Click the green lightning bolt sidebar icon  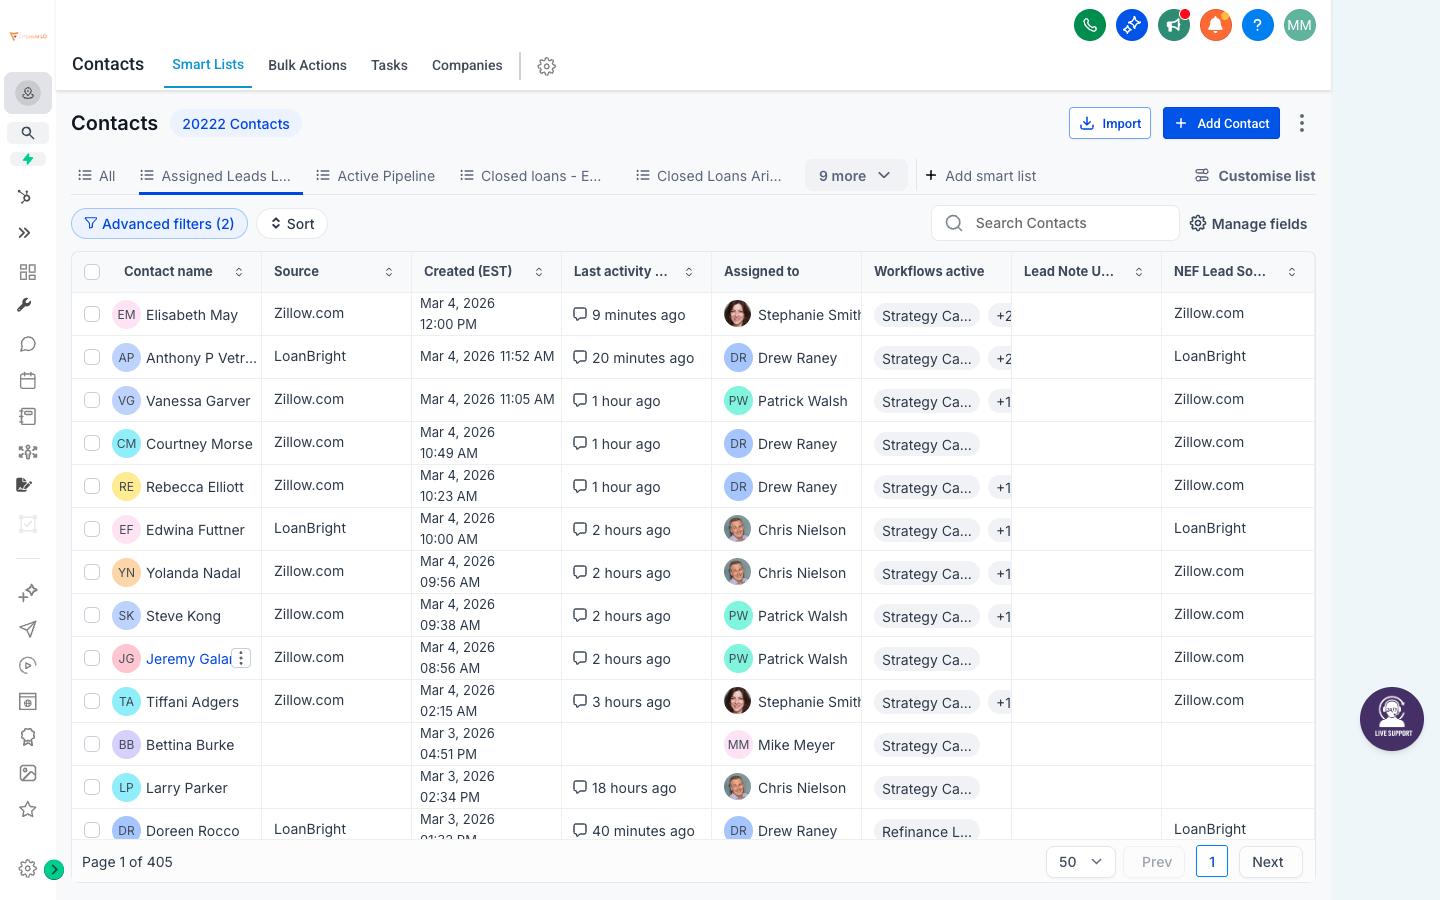27,159
